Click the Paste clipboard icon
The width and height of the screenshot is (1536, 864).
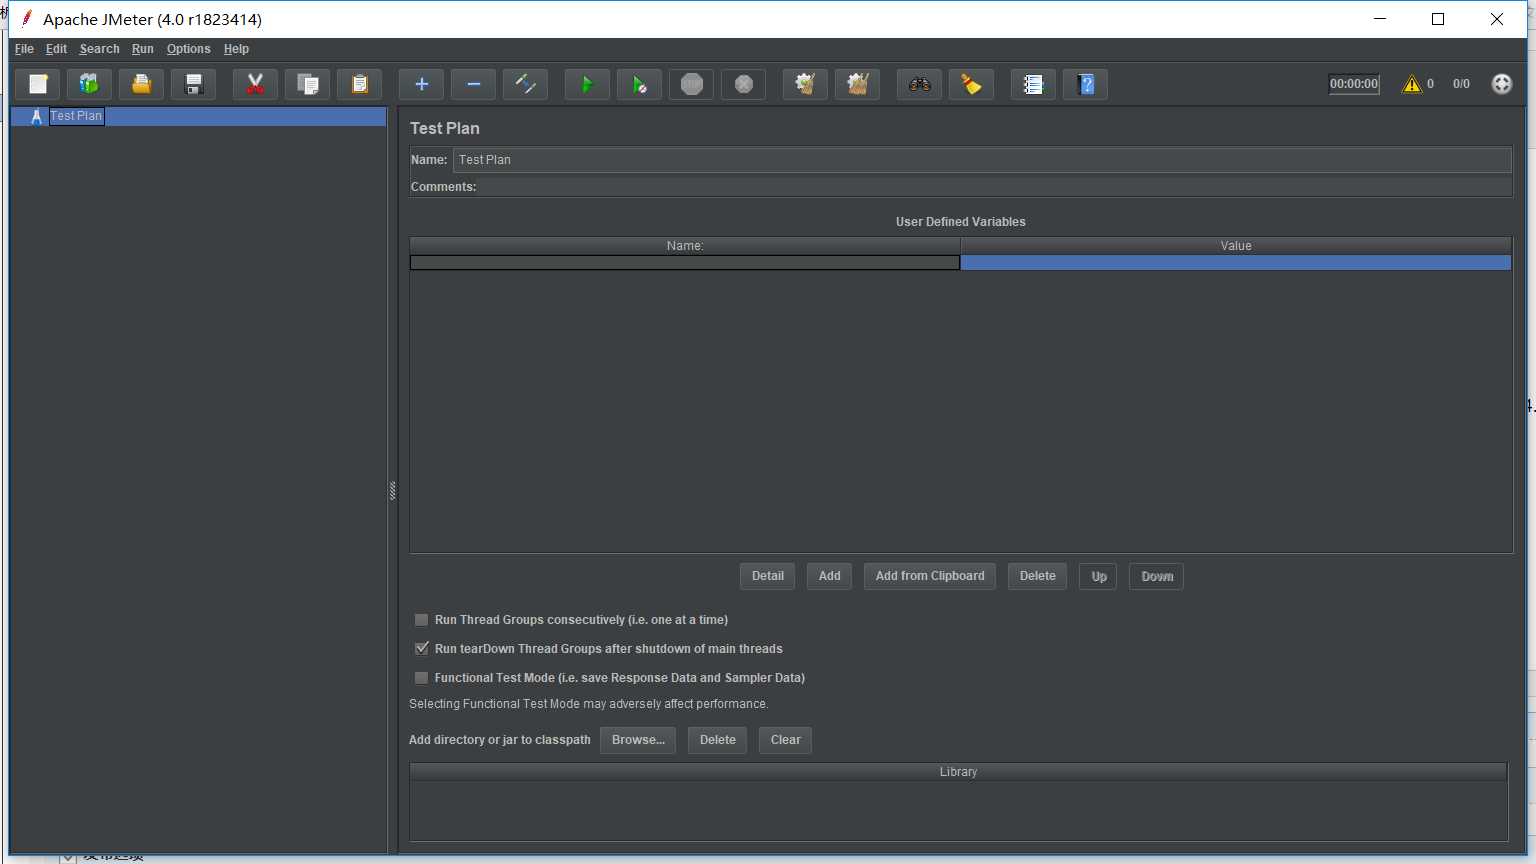pyautogui.click(x=359, y=85)
